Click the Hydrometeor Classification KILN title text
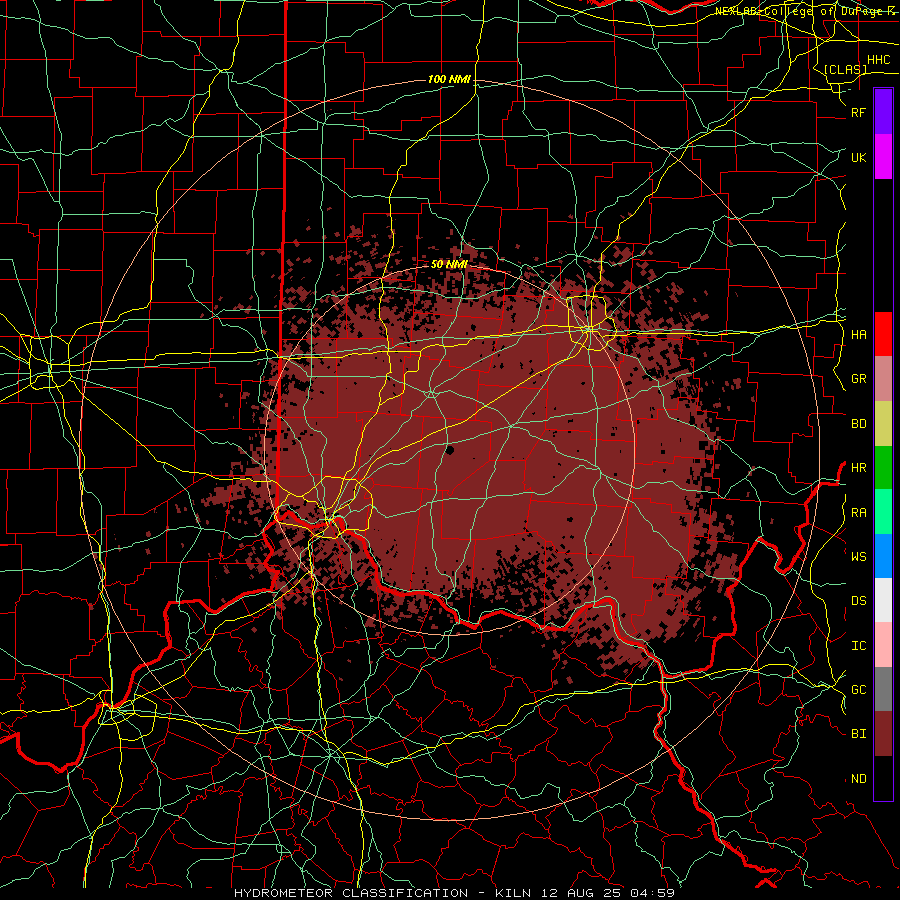 [454, 893]
